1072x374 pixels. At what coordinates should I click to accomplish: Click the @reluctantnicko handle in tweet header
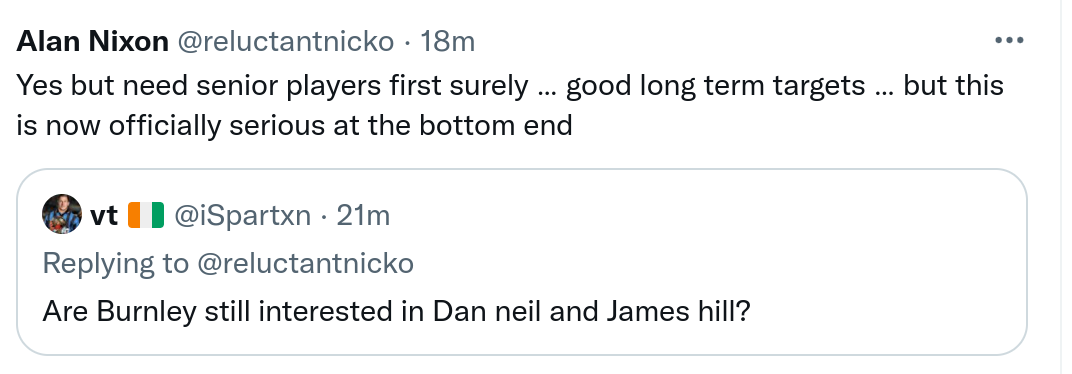click(286, 42)
